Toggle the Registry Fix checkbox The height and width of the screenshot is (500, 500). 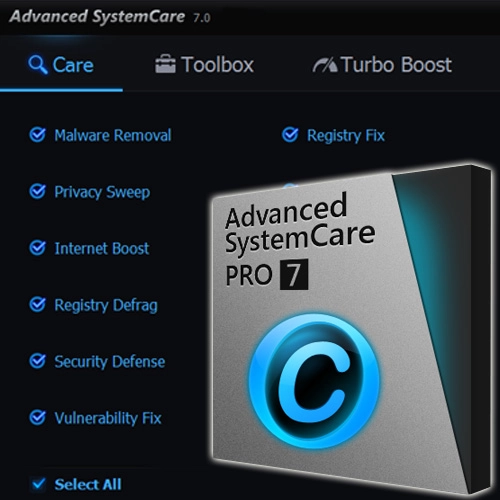pyautogui.click(x=290, y=135)
